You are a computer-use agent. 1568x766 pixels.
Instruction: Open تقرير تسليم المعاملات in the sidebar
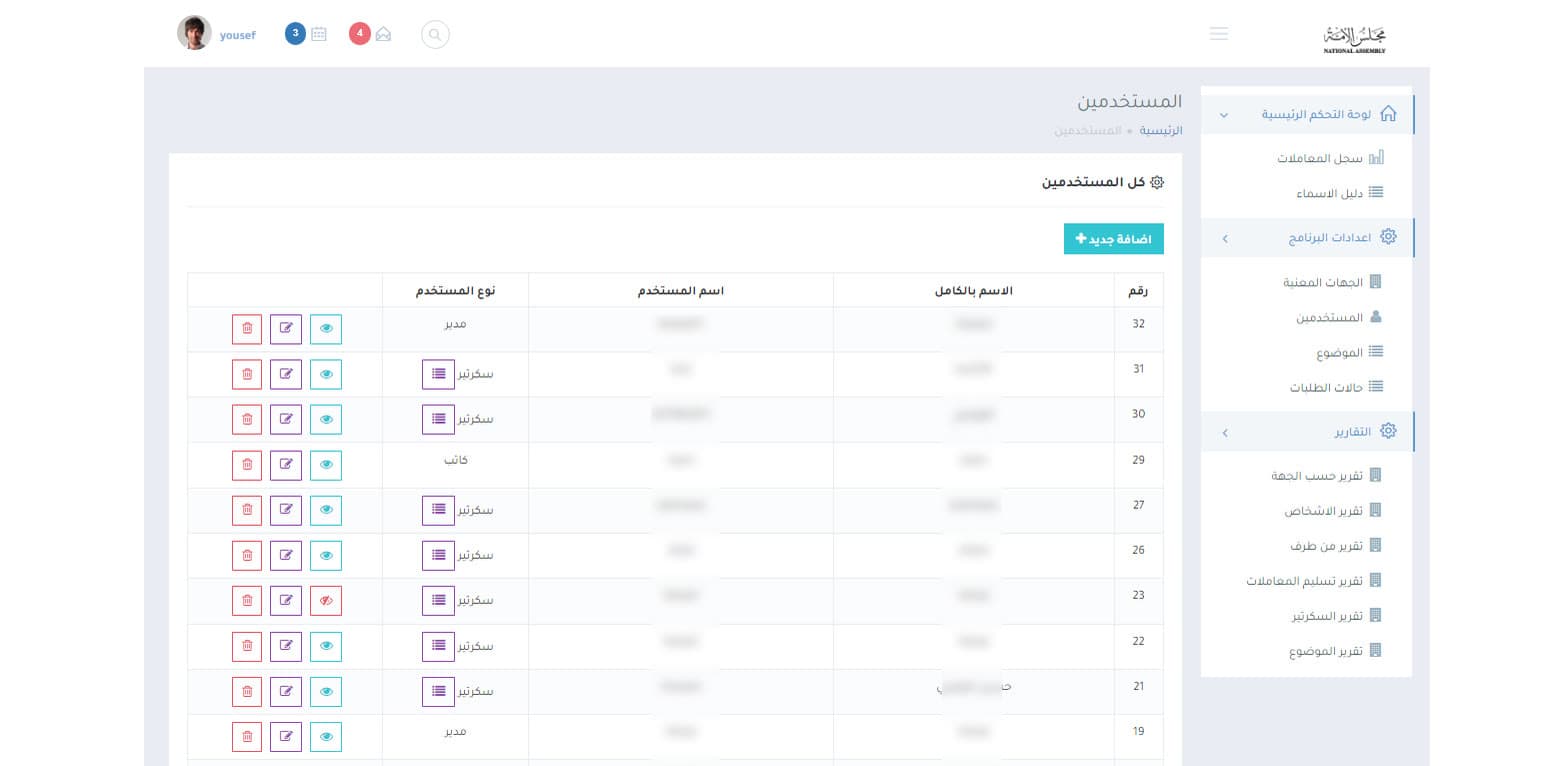click(1314, 580)
